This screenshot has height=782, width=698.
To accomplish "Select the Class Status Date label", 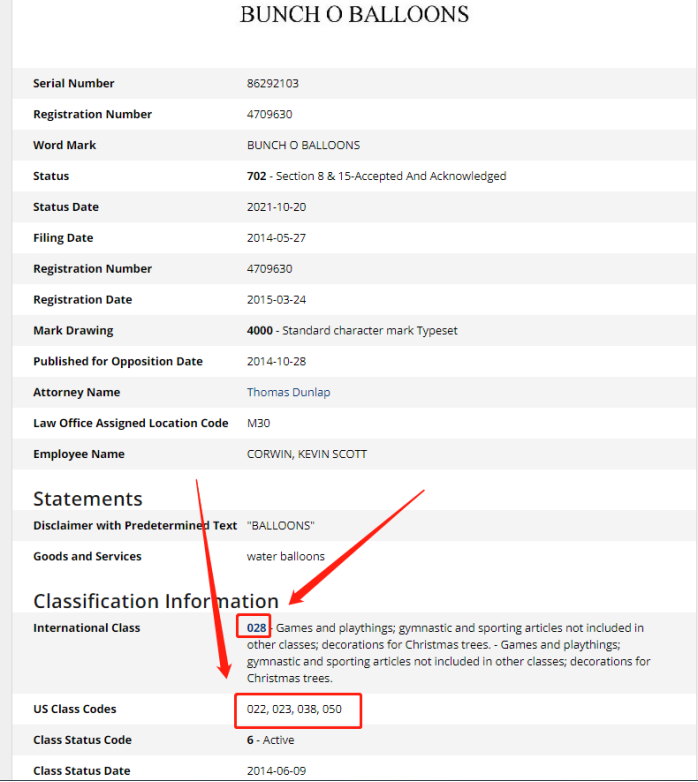I will (82, 771).
